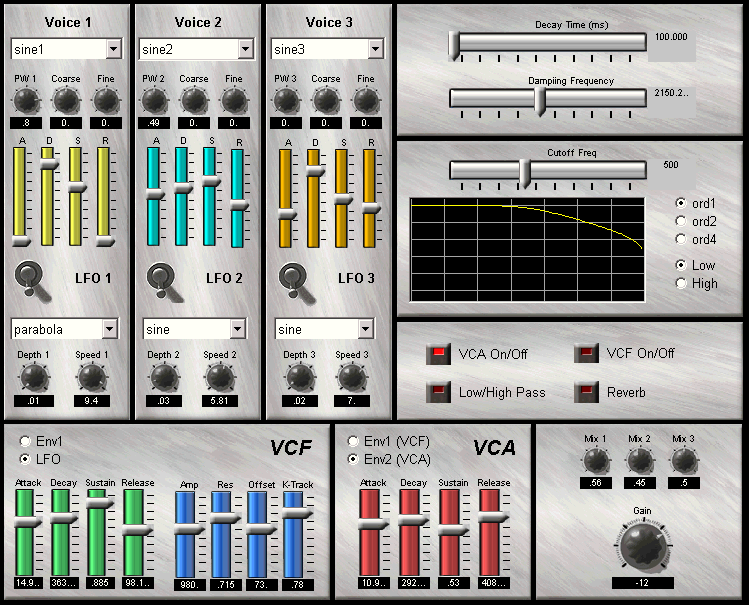Click the Depth 2 knob
749x605 pixels.
point(164,377)
